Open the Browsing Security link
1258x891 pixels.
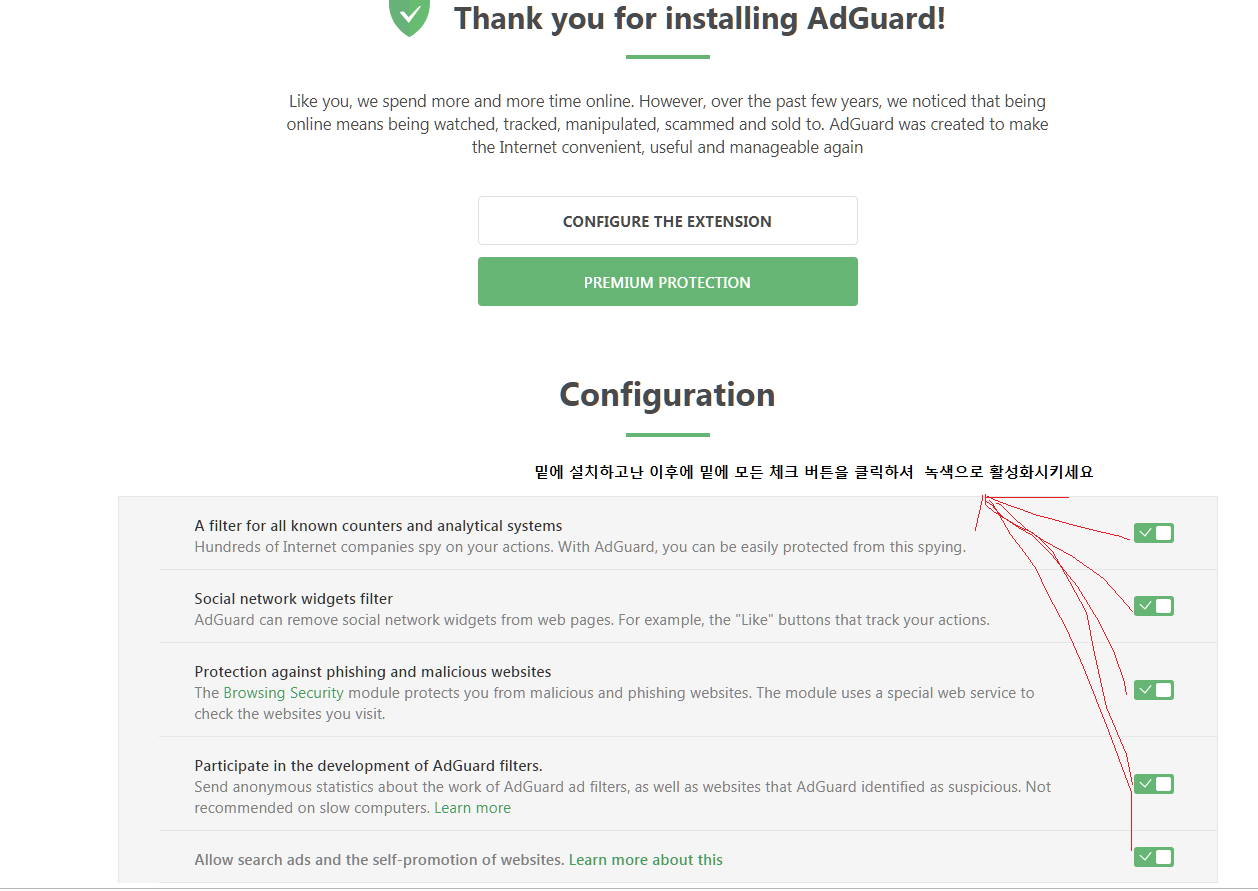click(283, 693)
